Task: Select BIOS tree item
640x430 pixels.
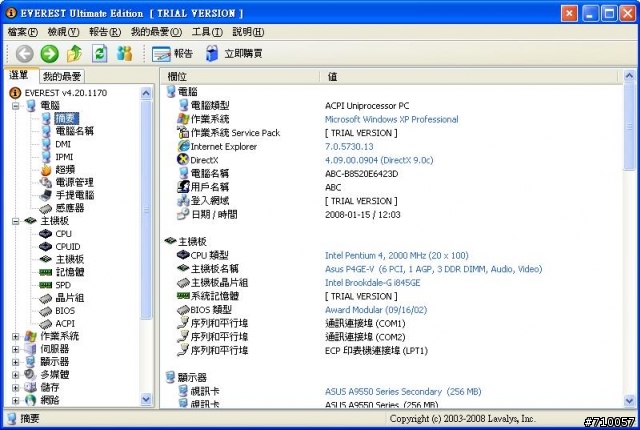Action: click(65, 310)
